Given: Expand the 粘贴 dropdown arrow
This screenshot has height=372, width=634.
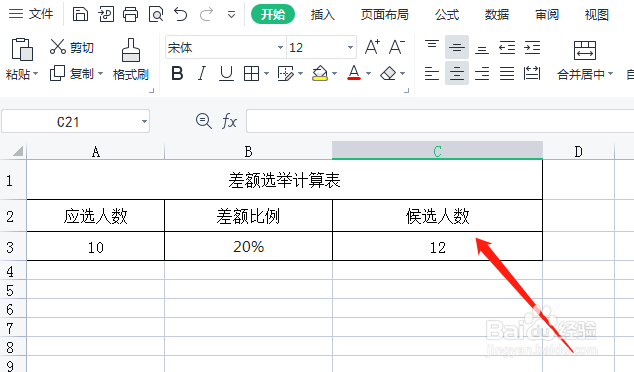Looking at the screenshot, I should 36,74.
